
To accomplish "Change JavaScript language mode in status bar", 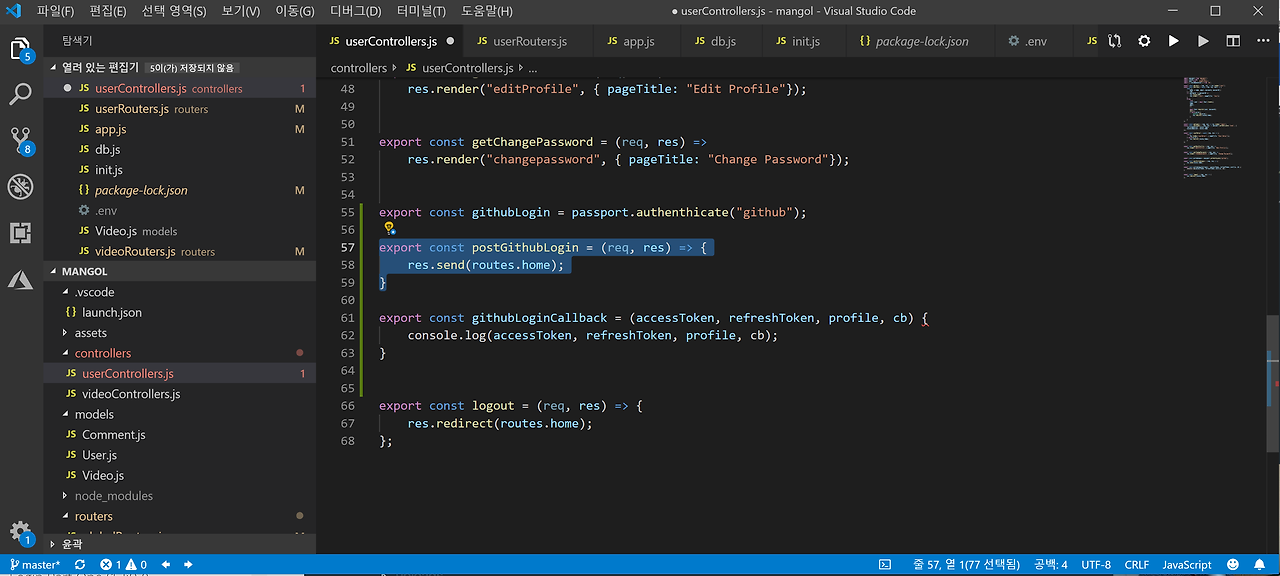I will click(x=1186, y=565).
